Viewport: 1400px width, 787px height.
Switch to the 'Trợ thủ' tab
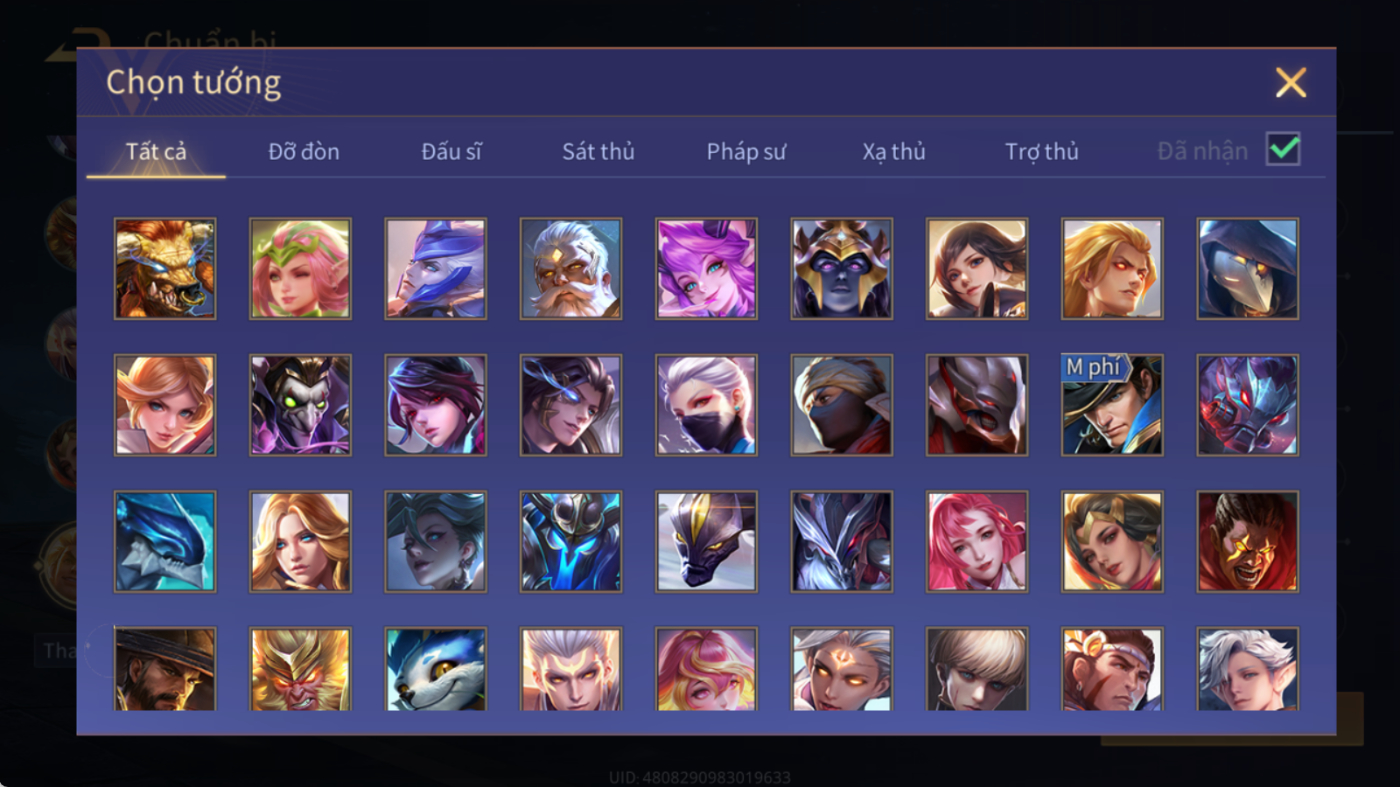tap(1042, 151)
